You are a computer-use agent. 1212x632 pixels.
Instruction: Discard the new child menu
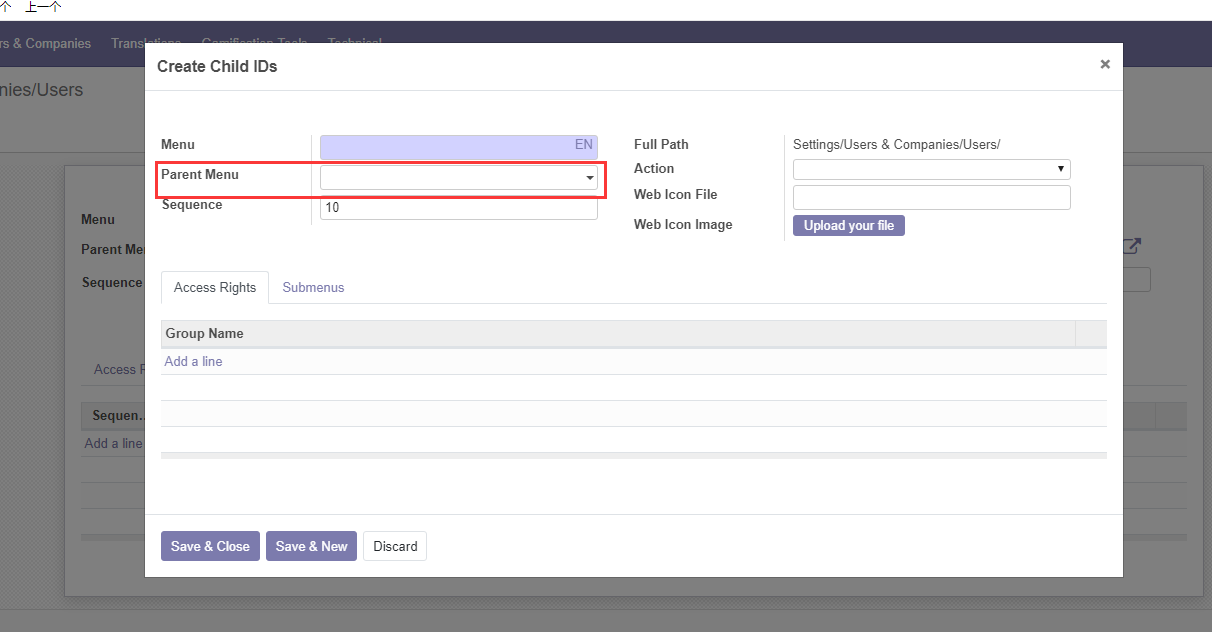coord(394,546)
